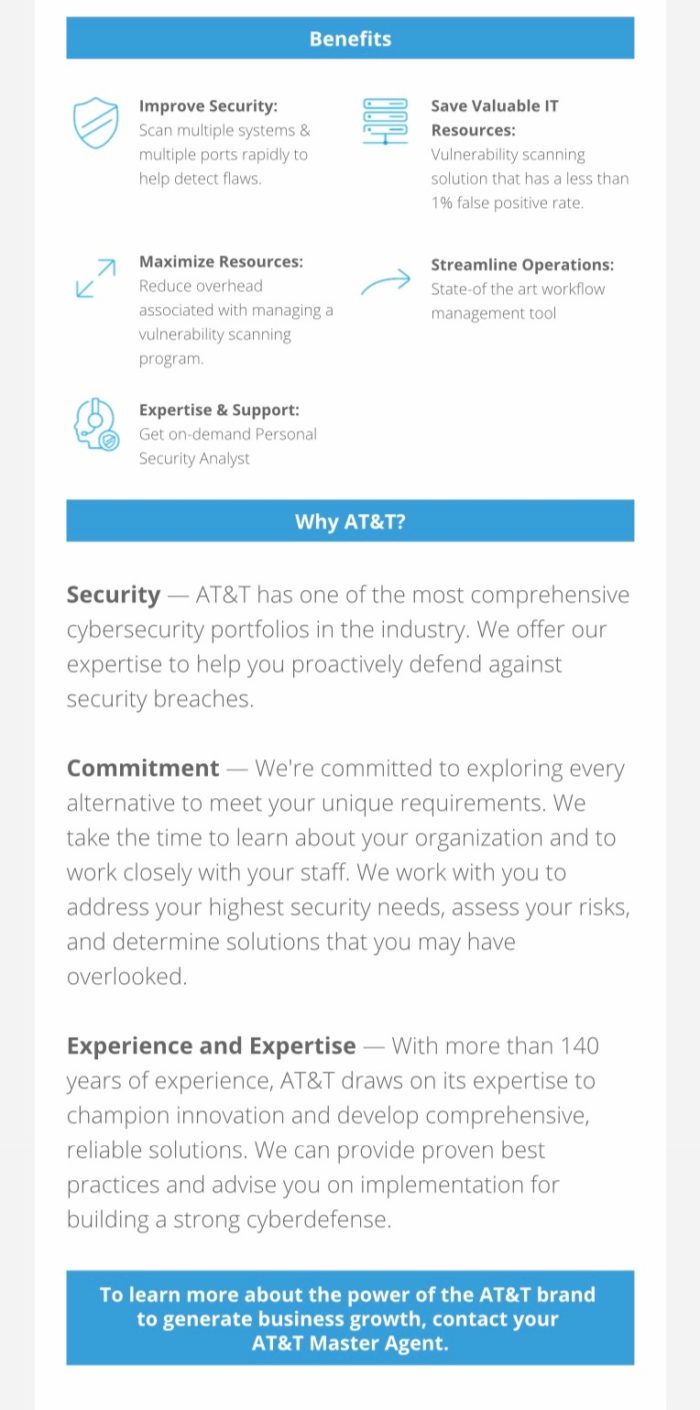Click the AT&T Master Agent contact banner
The width and height of the screenshot is (700, 1410).
tap(350, 1318)
